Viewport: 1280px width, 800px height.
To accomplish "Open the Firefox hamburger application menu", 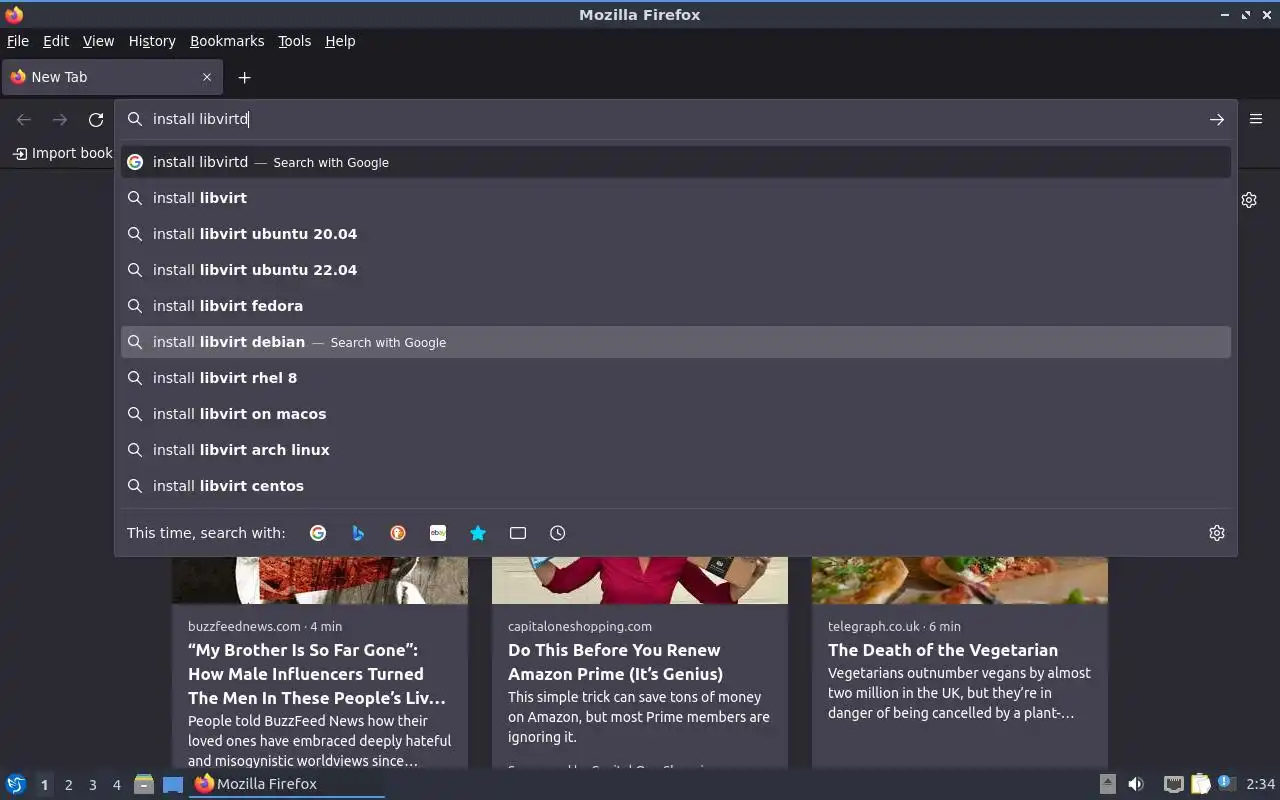I will click(x=1256, y=119).
